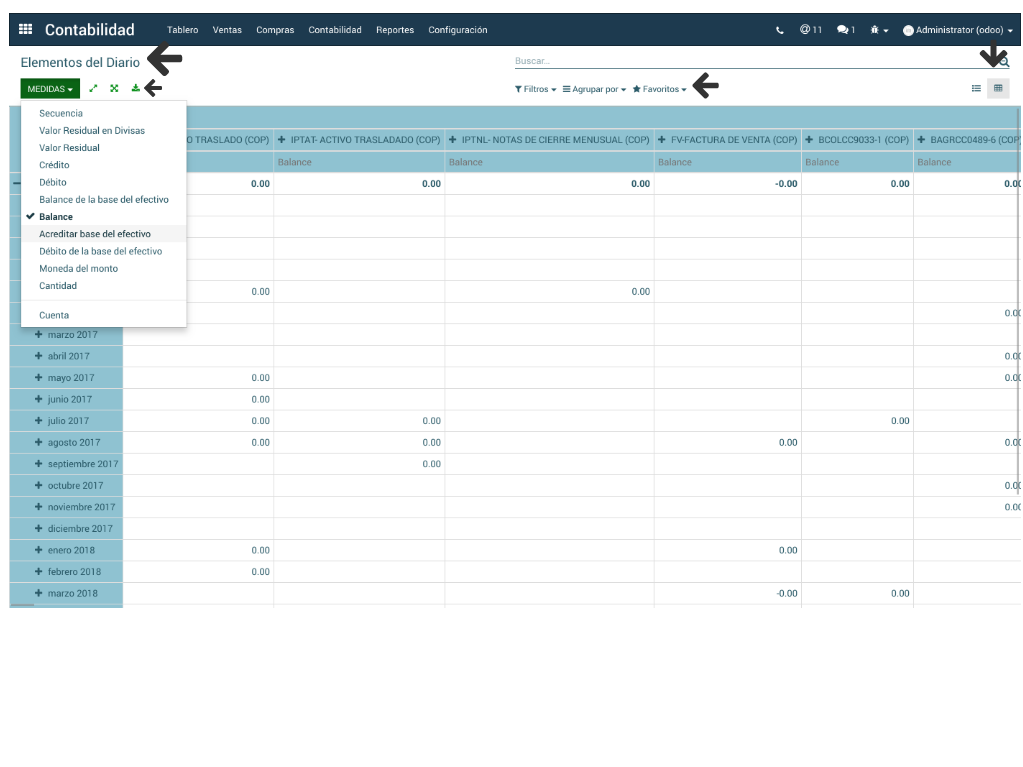Viewport: 1023px width, 767px height.
Task: Open the conversations chat icon
Action: (845, 30)
